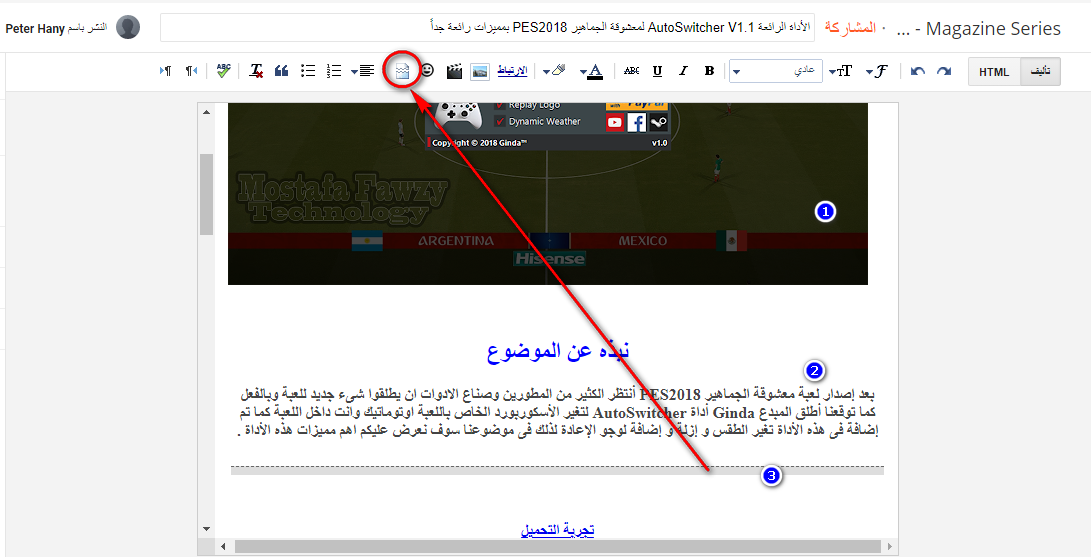This screenshot has width=1091, height=557.
Task: Apply blockquote formatting
Action: 282,71
